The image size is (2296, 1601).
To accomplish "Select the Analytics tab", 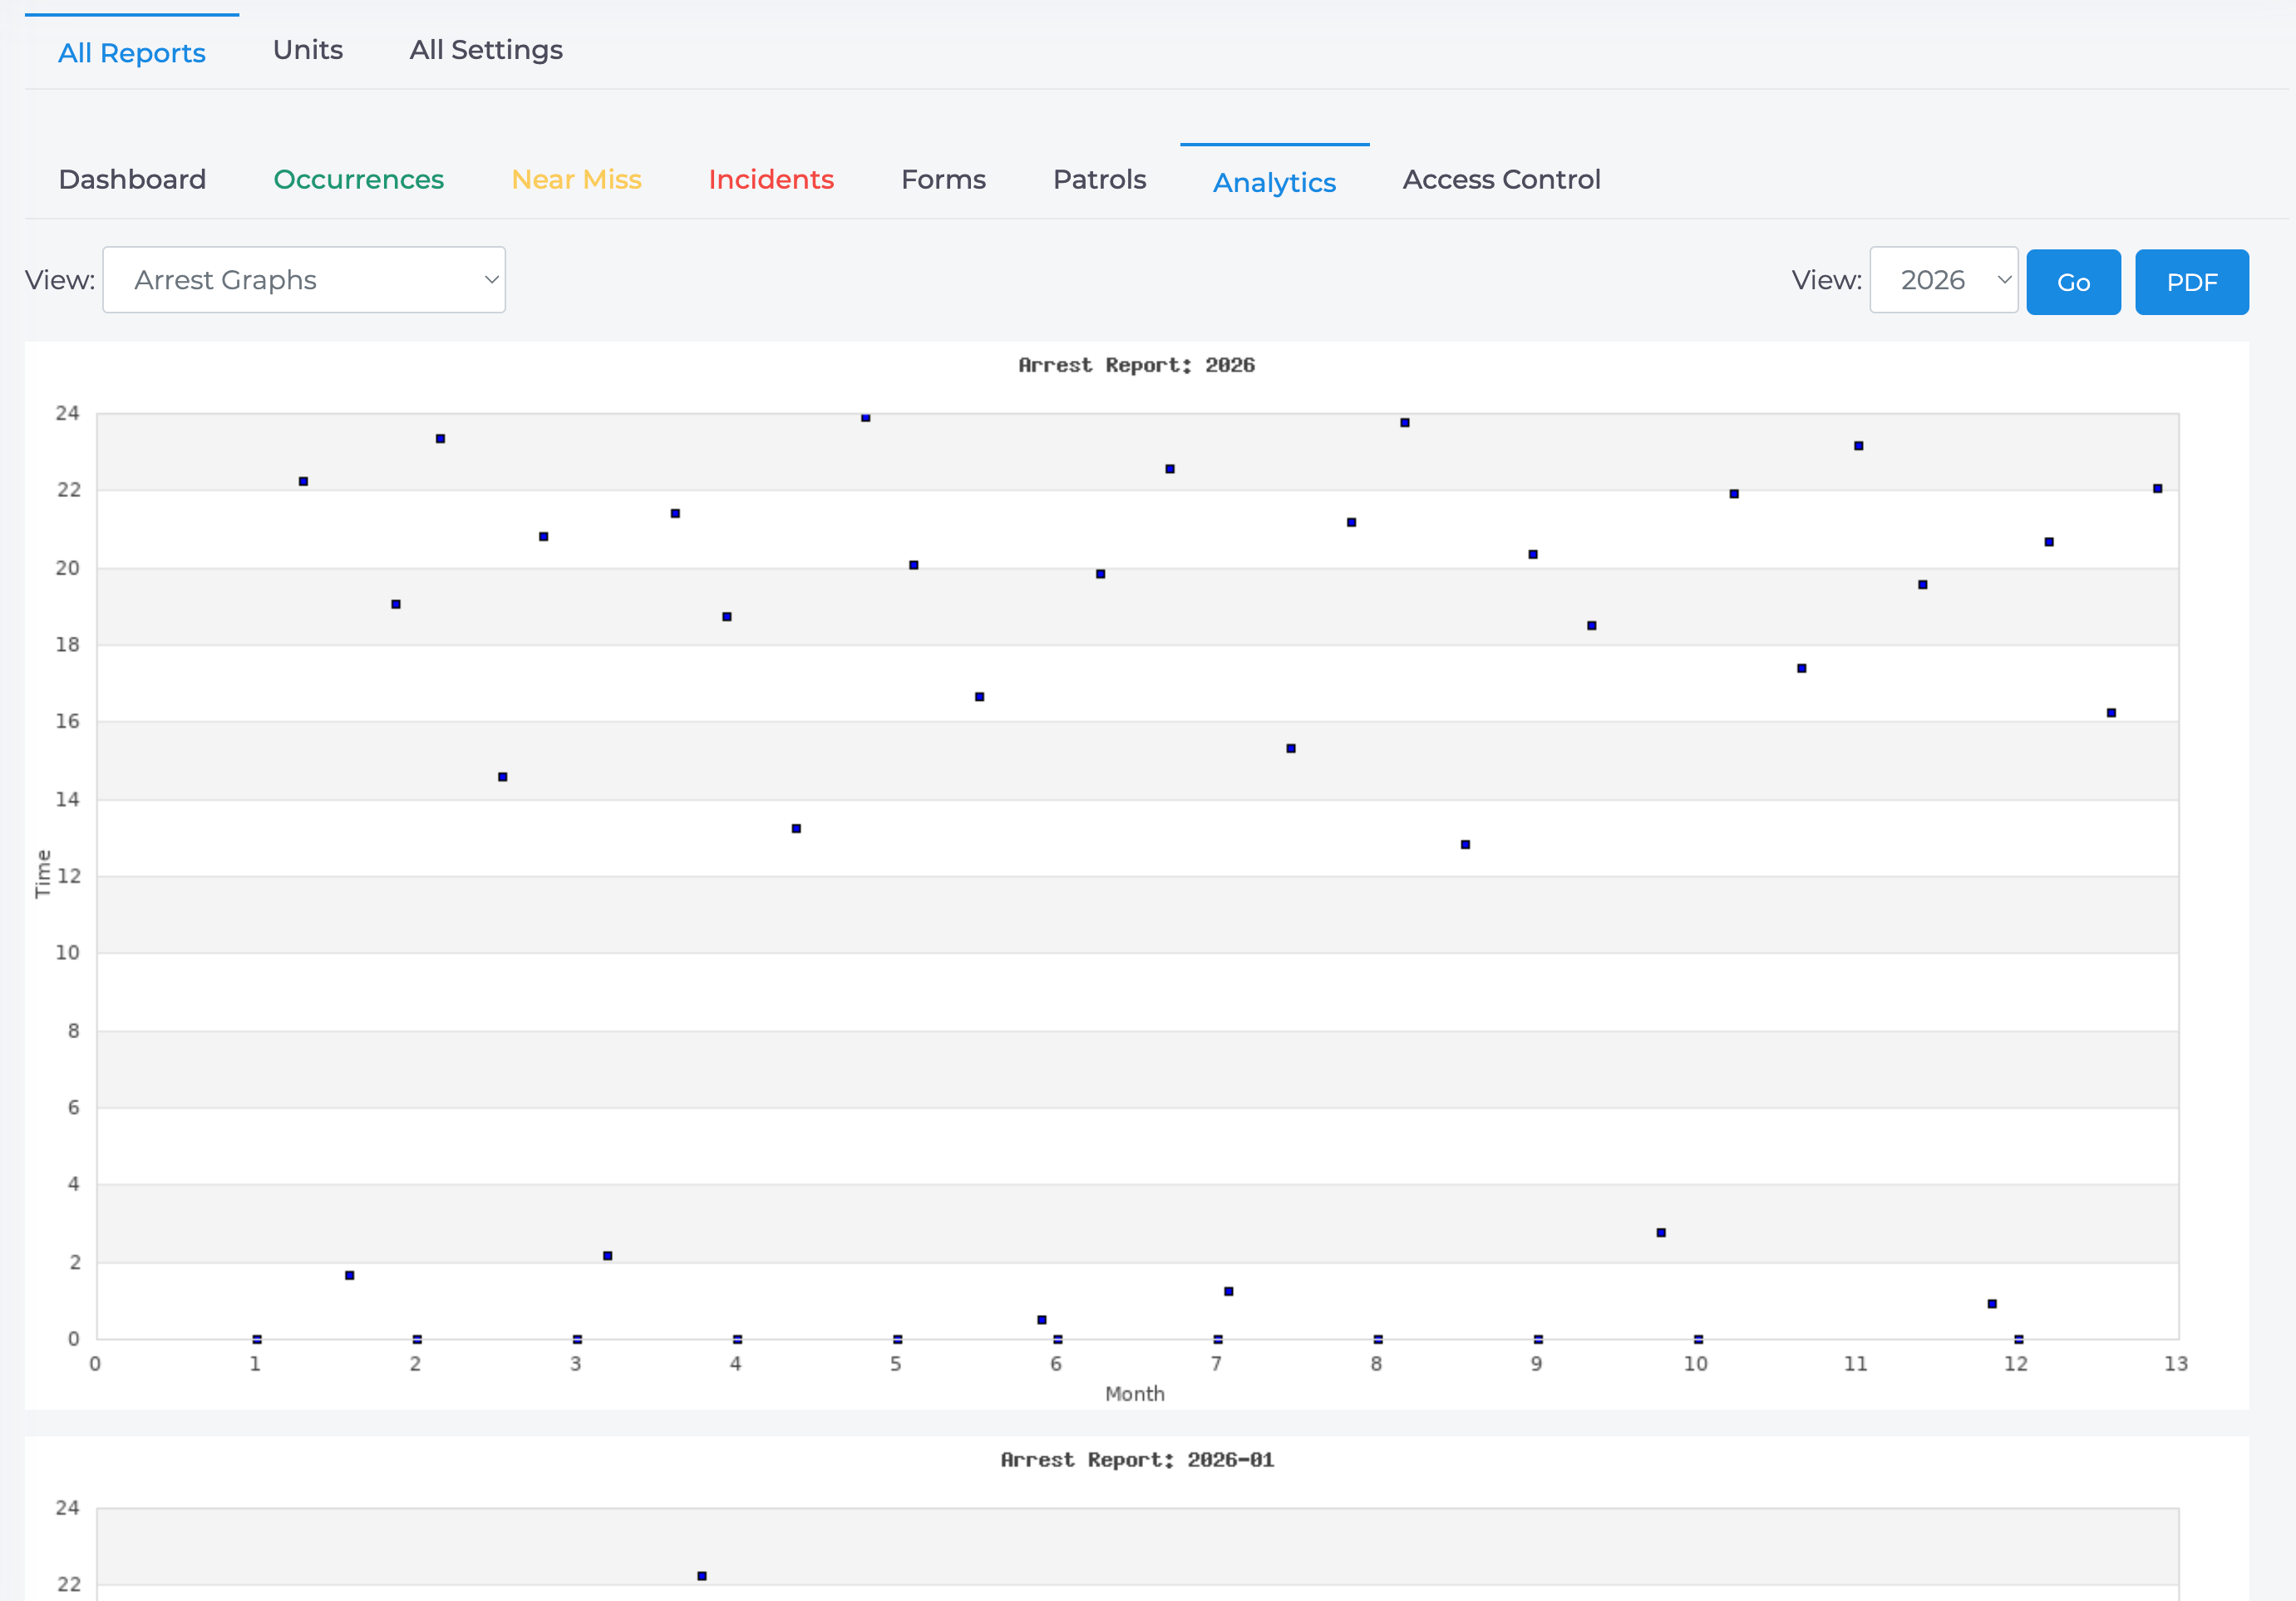I will click(x=1274, y=182).
